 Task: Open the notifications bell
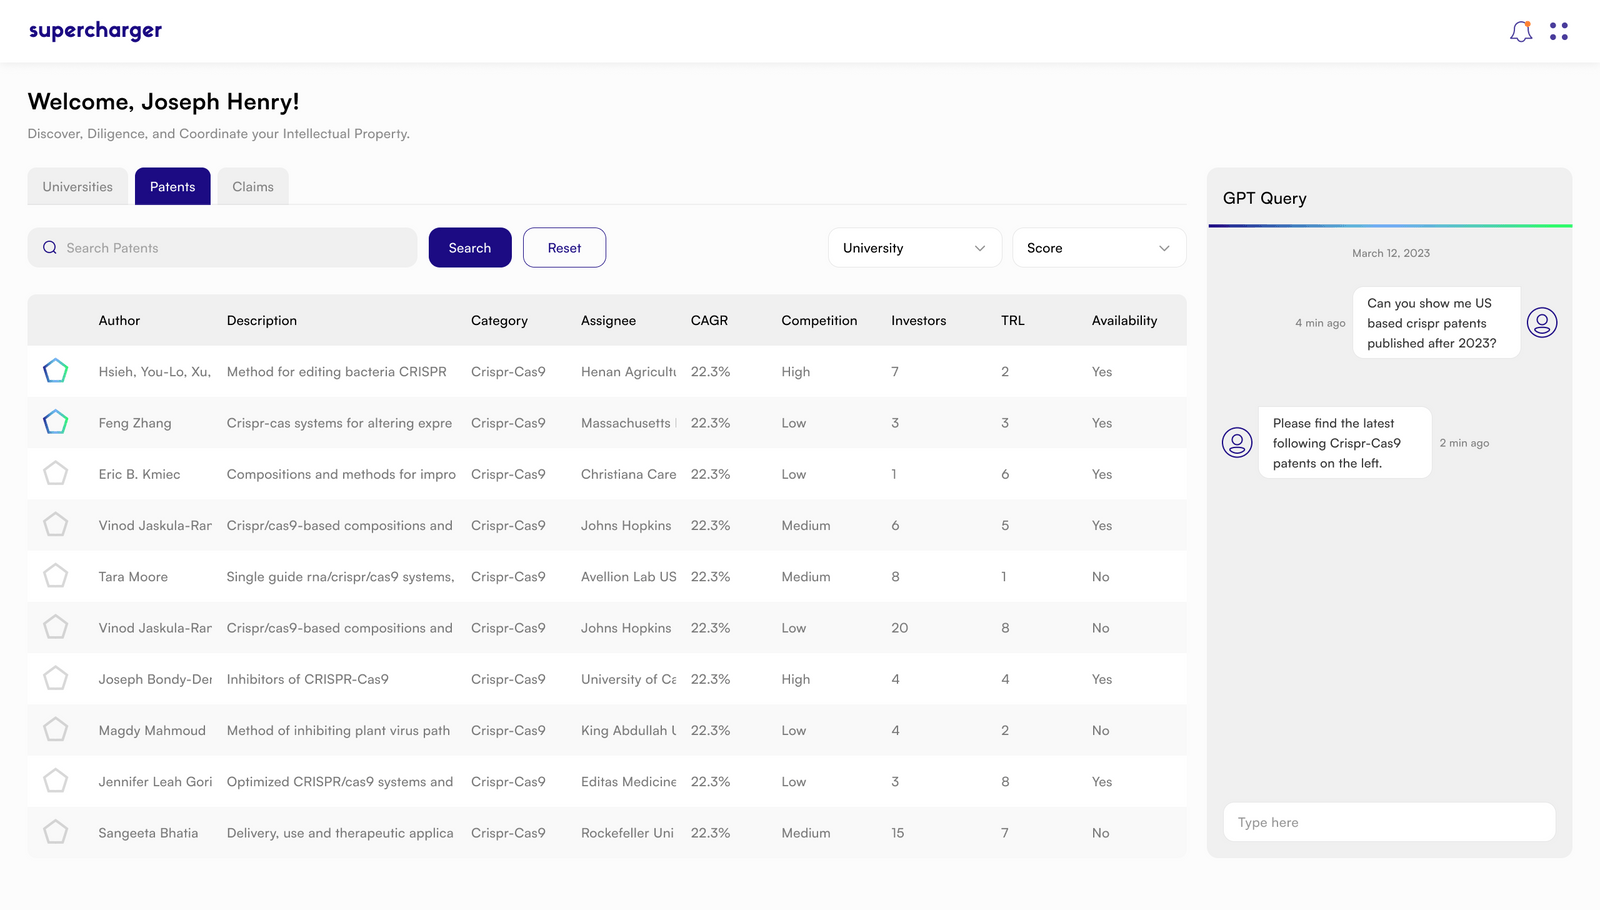[1521, 31]
